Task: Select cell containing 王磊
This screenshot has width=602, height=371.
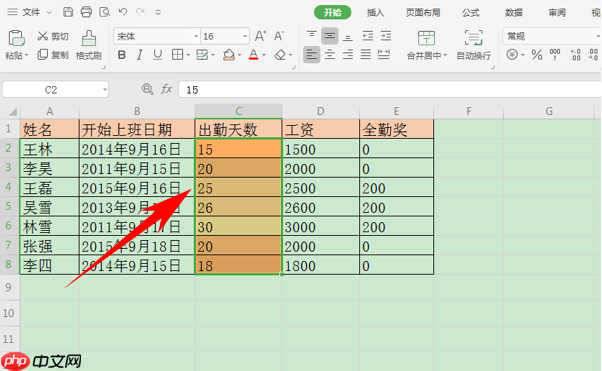Action: (49, 187)
